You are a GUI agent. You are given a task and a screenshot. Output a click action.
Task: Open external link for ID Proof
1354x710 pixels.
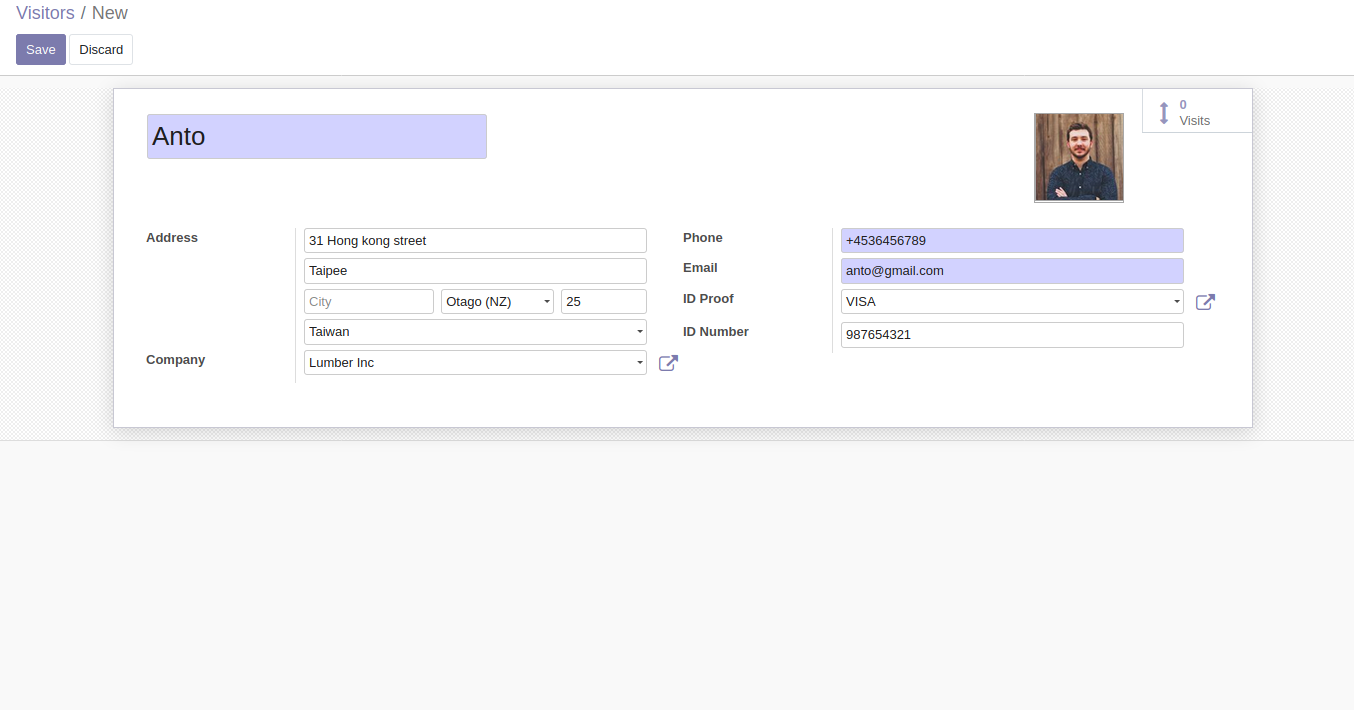click(x=1205, y=302)
